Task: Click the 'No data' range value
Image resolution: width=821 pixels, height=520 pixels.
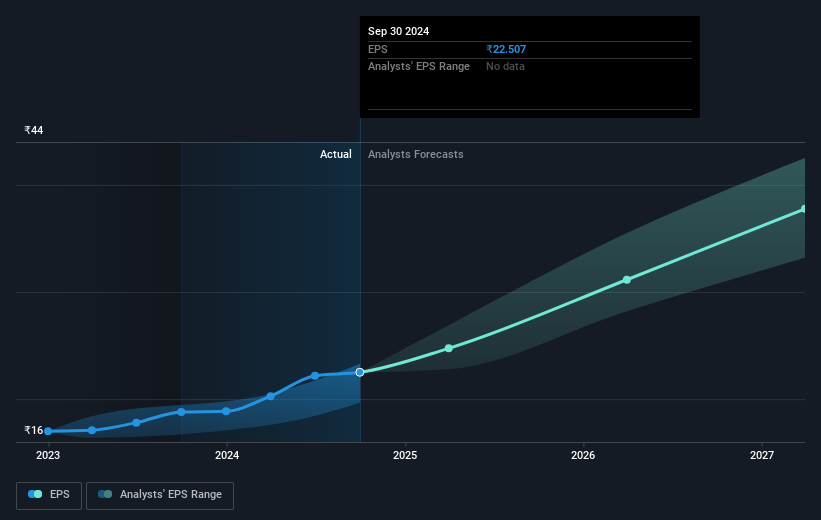Action: coord(505,67)
